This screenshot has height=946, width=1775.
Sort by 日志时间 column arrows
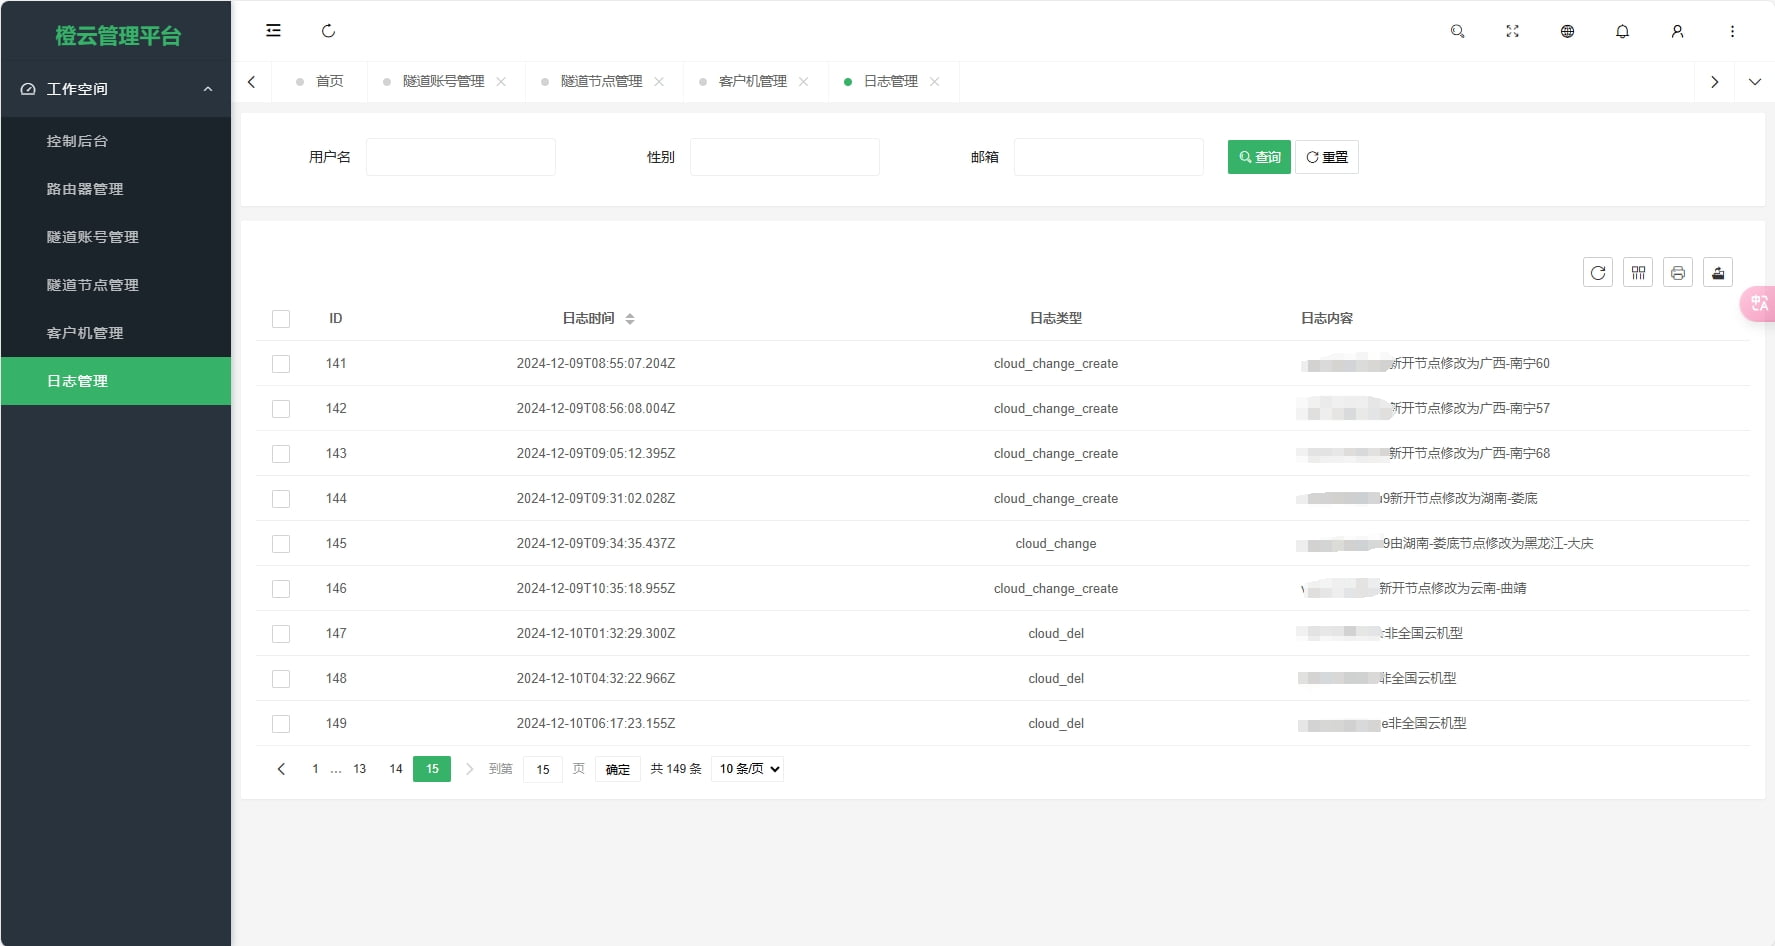coord(630,318)
